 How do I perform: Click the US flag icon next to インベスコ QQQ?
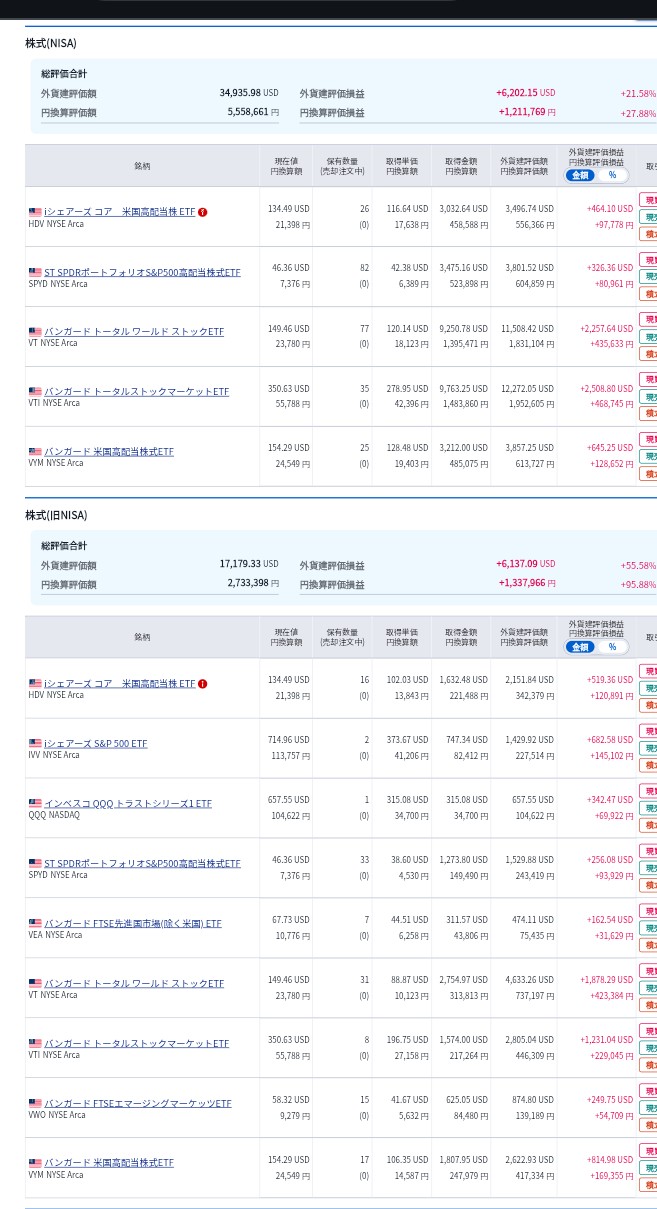[35, 803]
